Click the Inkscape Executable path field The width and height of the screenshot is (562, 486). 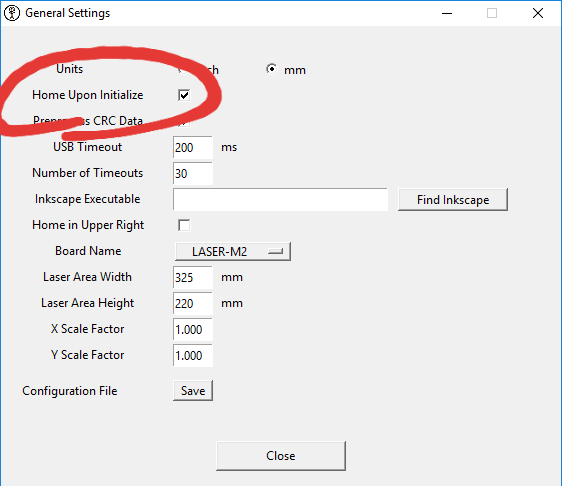tap(280, 199)
